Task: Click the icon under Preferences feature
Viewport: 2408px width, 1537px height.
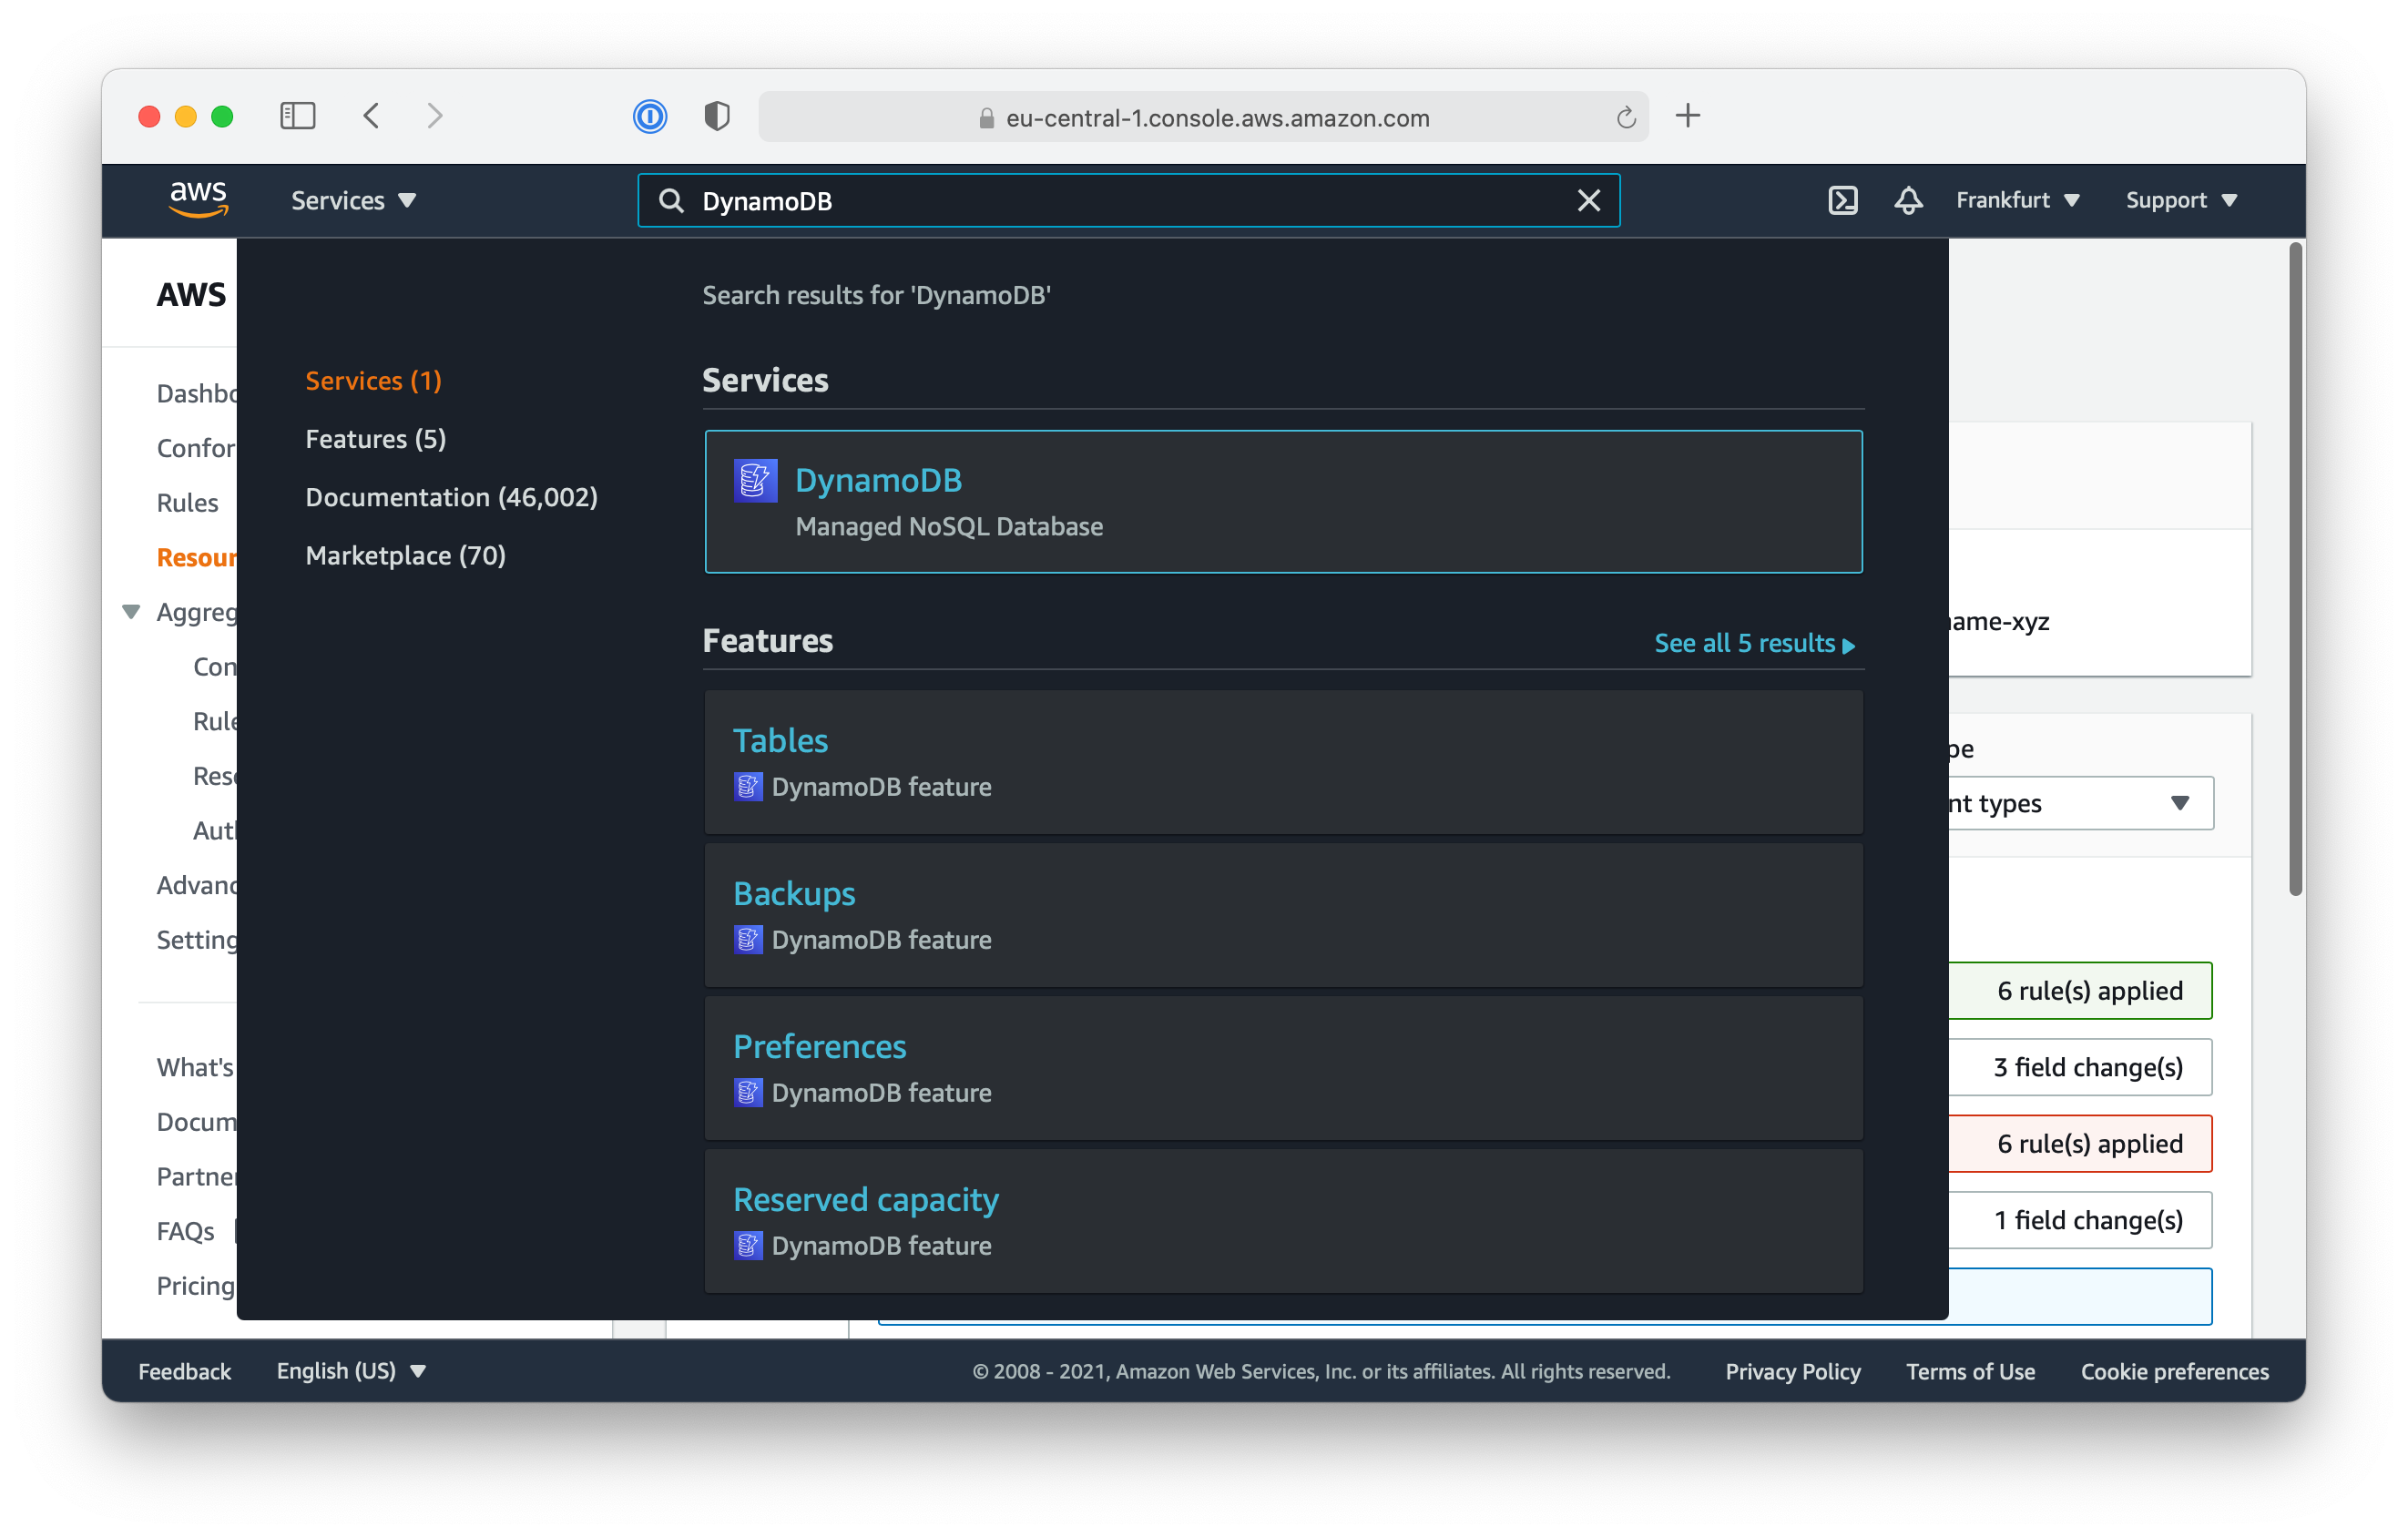Action: click(748, 1093)
